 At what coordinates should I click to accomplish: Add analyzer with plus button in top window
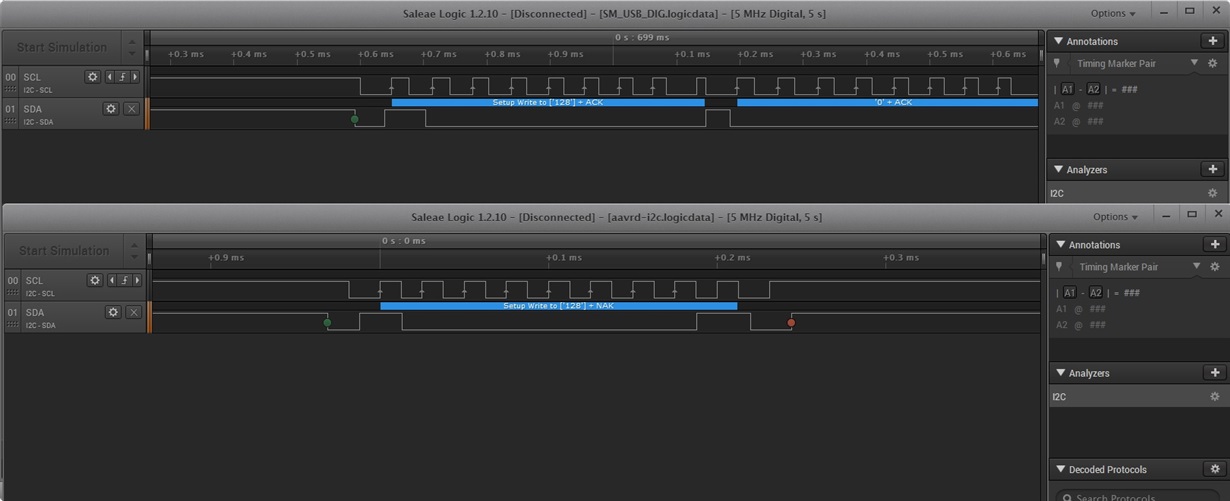[1212, 169]
